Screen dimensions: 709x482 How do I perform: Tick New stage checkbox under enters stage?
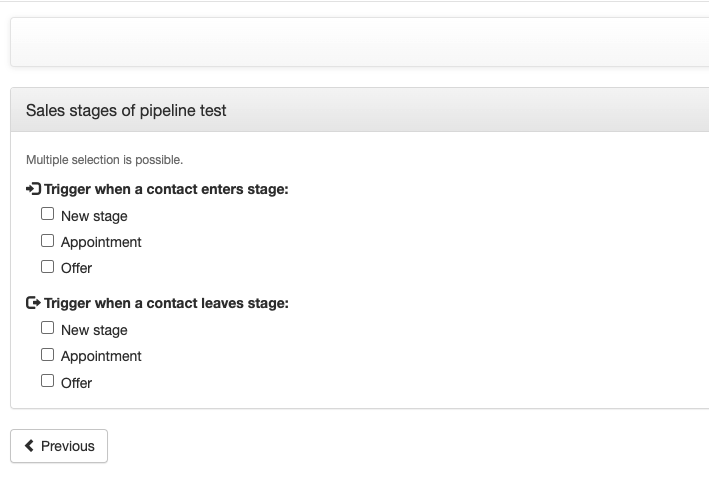[x=47, y=214]
